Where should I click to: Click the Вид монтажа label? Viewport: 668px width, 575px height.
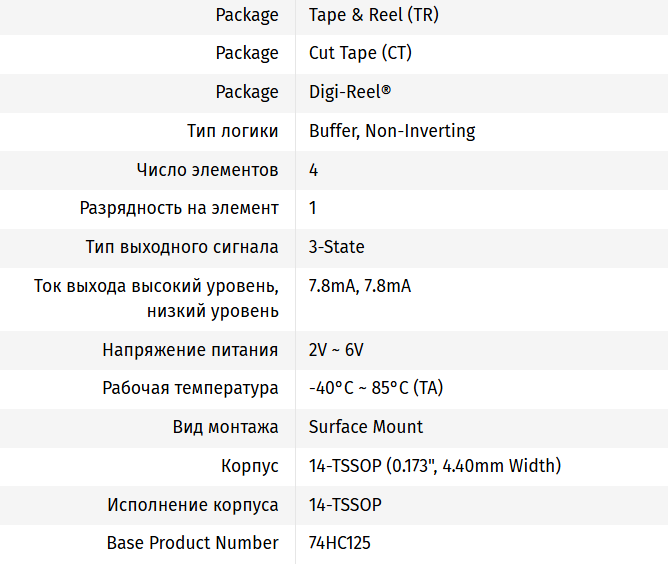[x=225, y=427]
